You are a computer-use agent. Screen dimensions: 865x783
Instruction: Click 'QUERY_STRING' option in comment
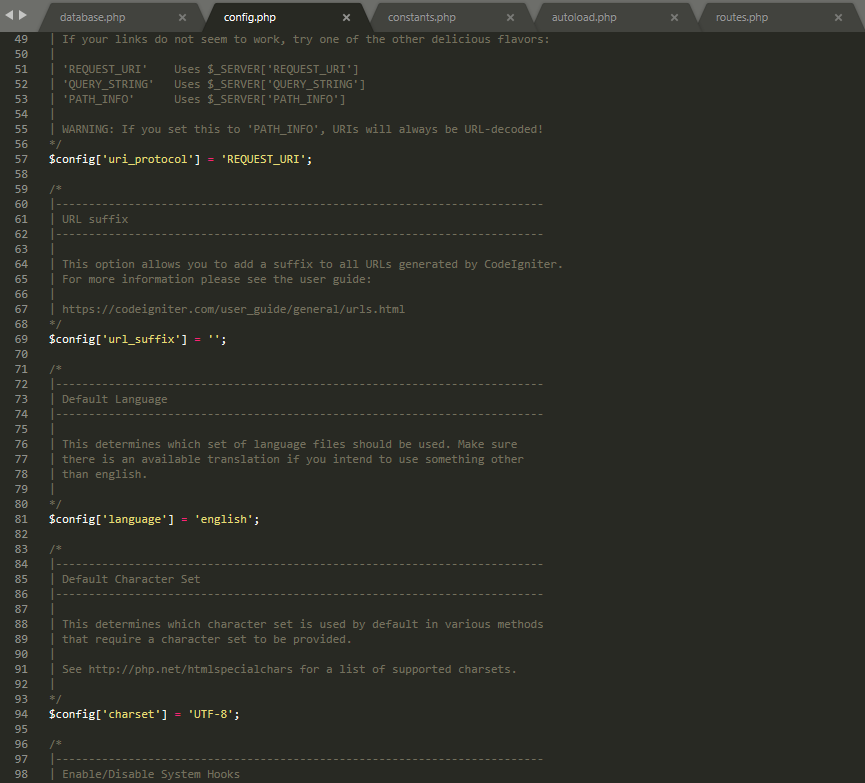108,84
